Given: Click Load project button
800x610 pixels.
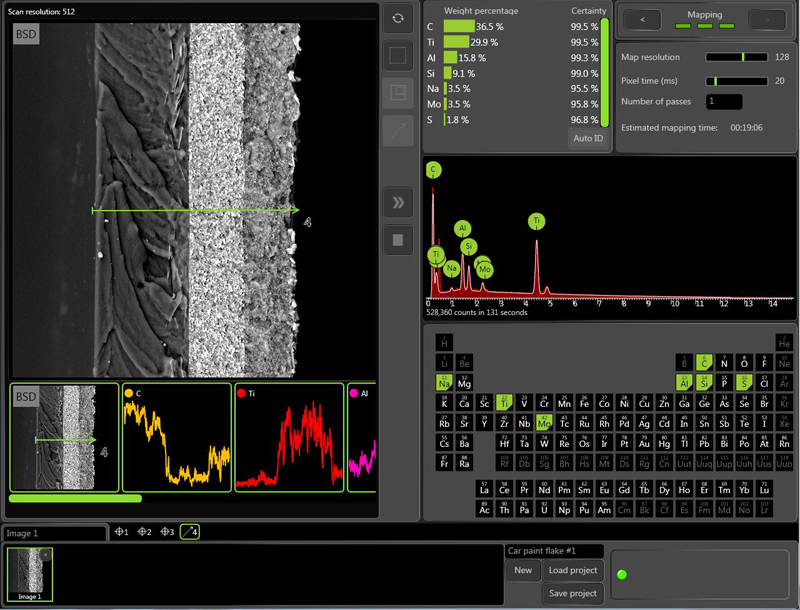Looking at the screenshot, I should tap(572, 570).
